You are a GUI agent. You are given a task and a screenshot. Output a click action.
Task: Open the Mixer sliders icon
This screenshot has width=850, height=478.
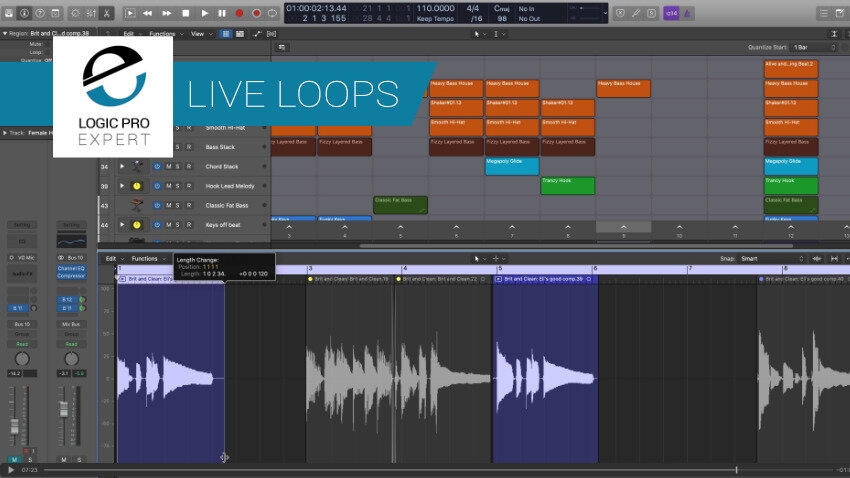pos(91,13)
